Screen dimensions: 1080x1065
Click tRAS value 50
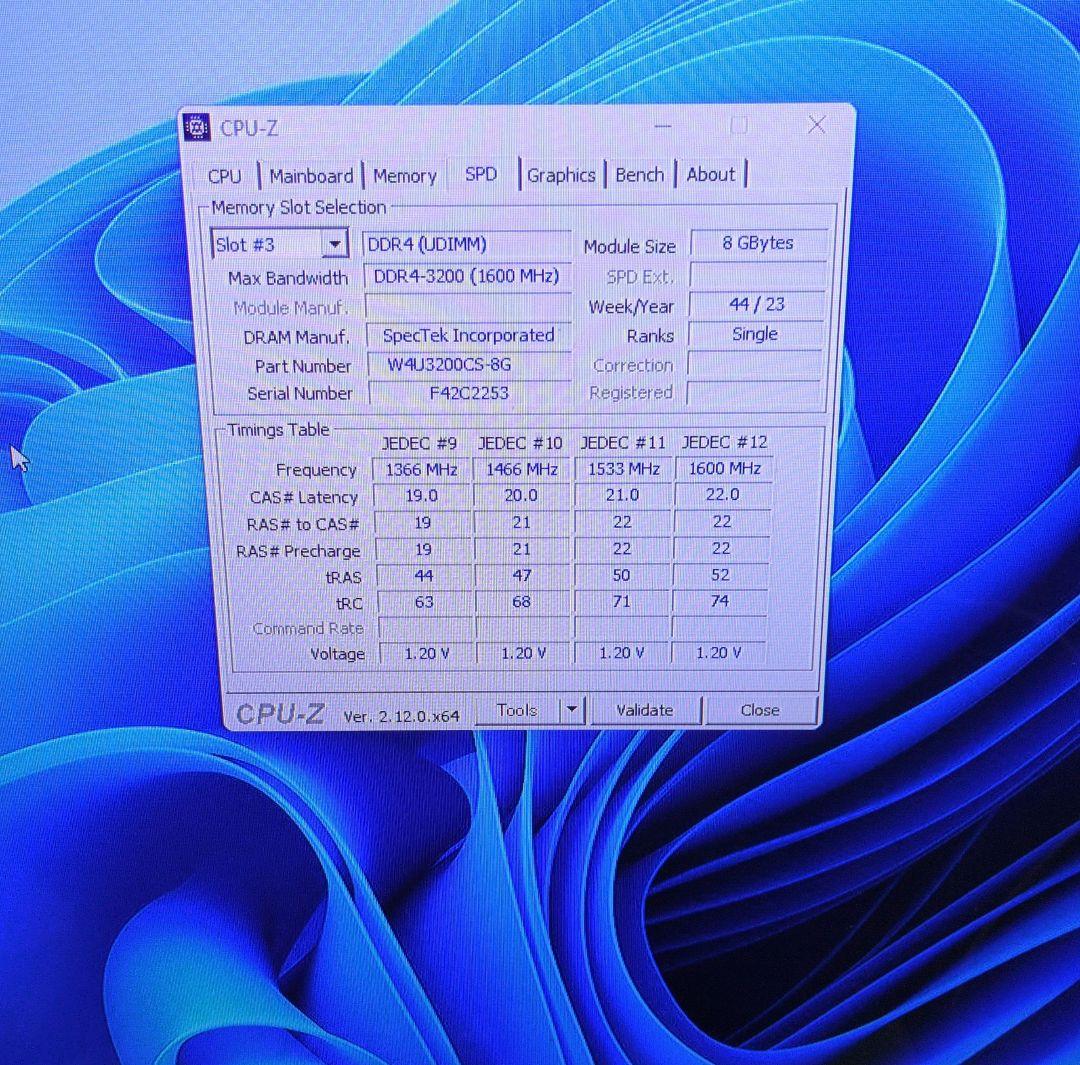pyautogui.click(x=621, y=575)
